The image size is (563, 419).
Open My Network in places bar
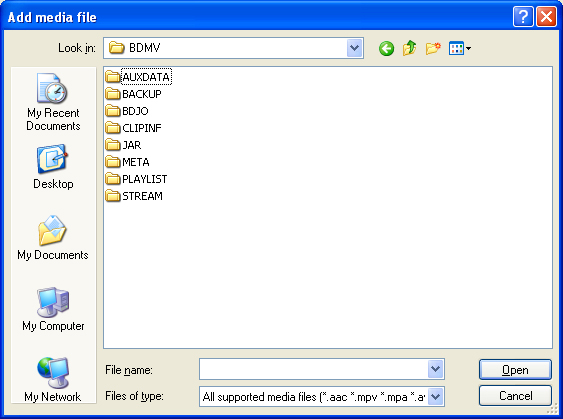point(53,380)
